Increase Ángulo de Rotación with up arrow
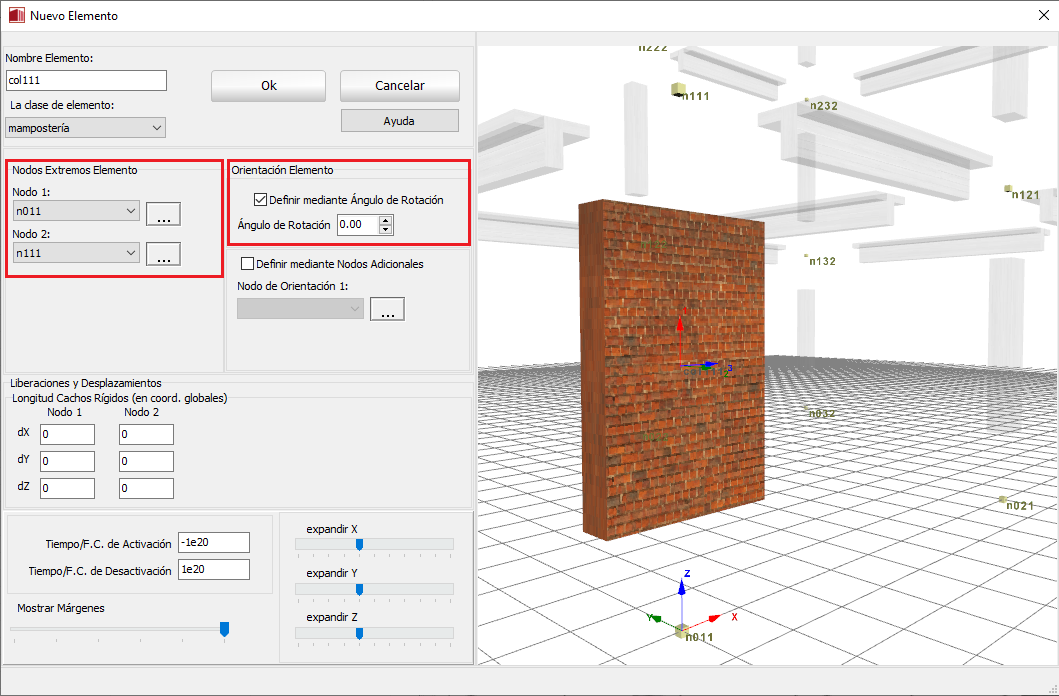The height and width of the screenshot is (696, 1059). coord(386,220)
